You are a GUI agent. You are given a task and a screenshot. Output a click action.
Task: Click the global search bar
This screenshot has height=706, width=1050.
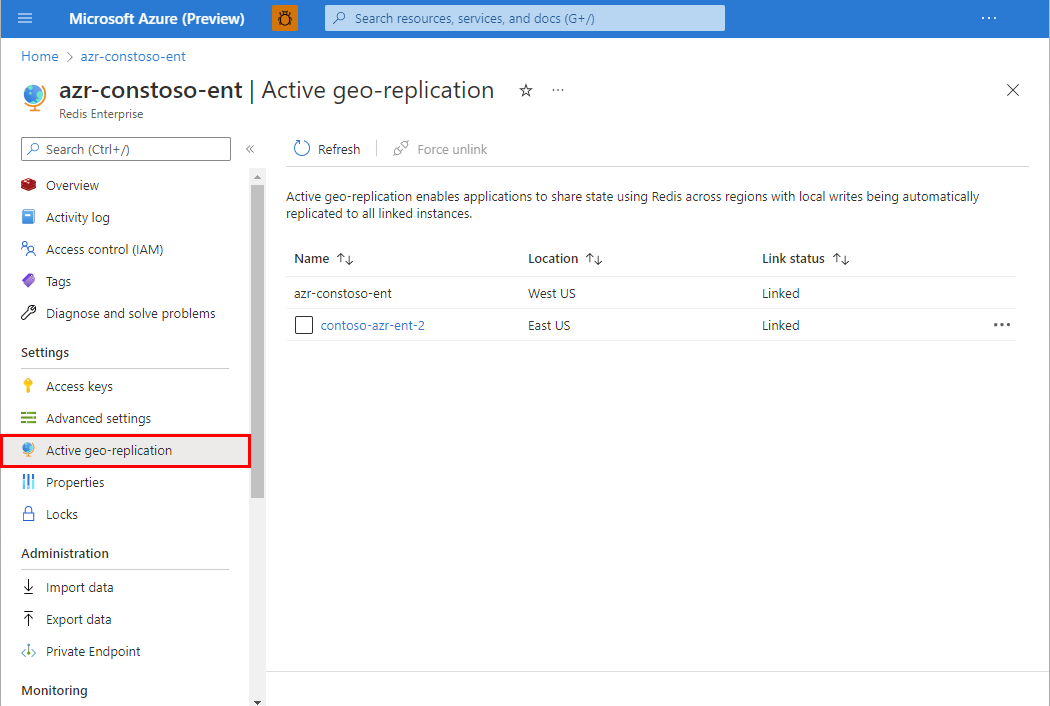pyautogui.click(x=524, y=17)
